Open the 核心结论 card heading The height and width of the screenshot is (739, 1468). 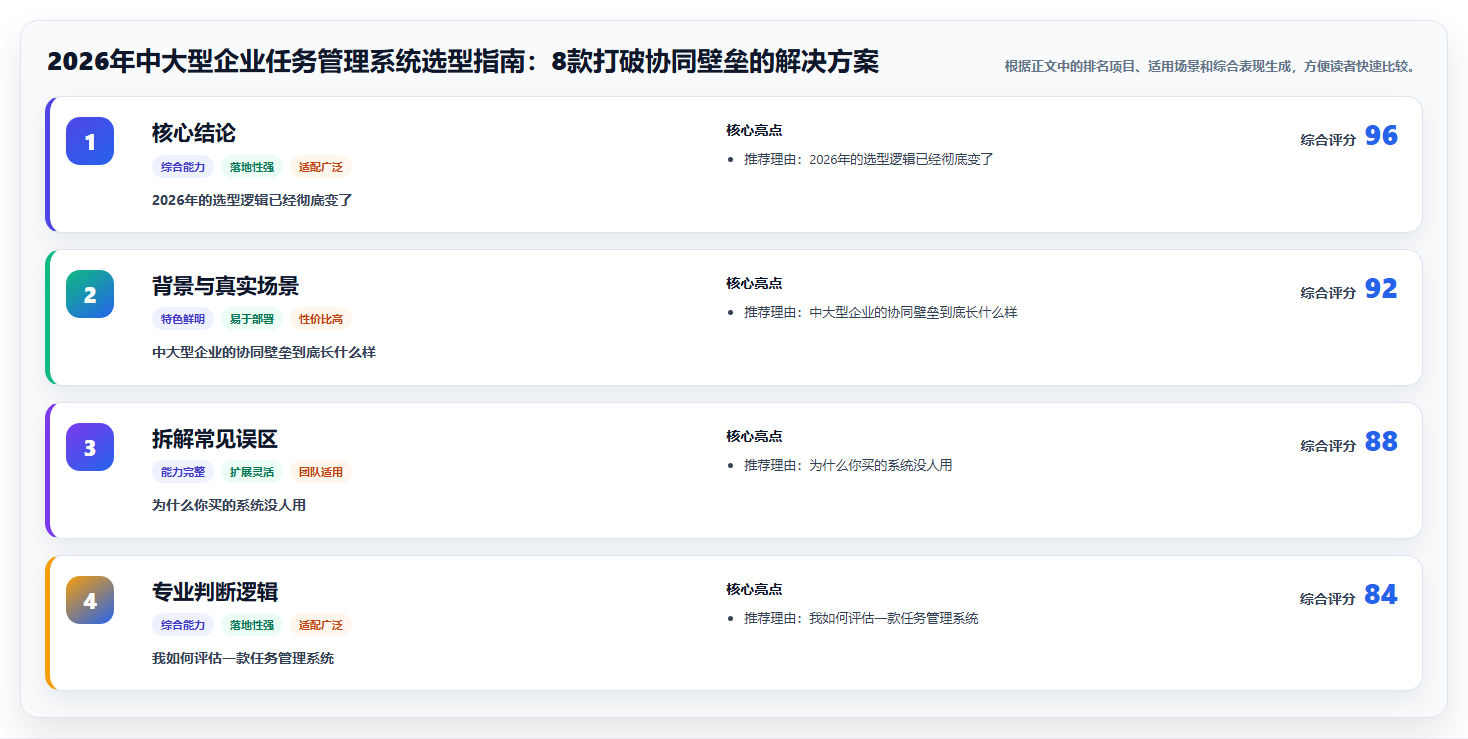(194, 133)
